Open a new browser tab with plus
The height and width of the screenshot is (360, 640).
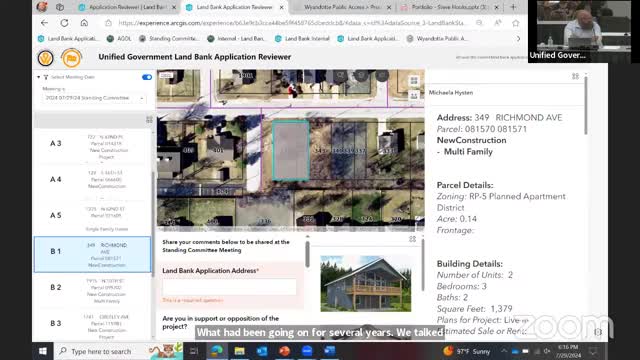click(513, 7)
